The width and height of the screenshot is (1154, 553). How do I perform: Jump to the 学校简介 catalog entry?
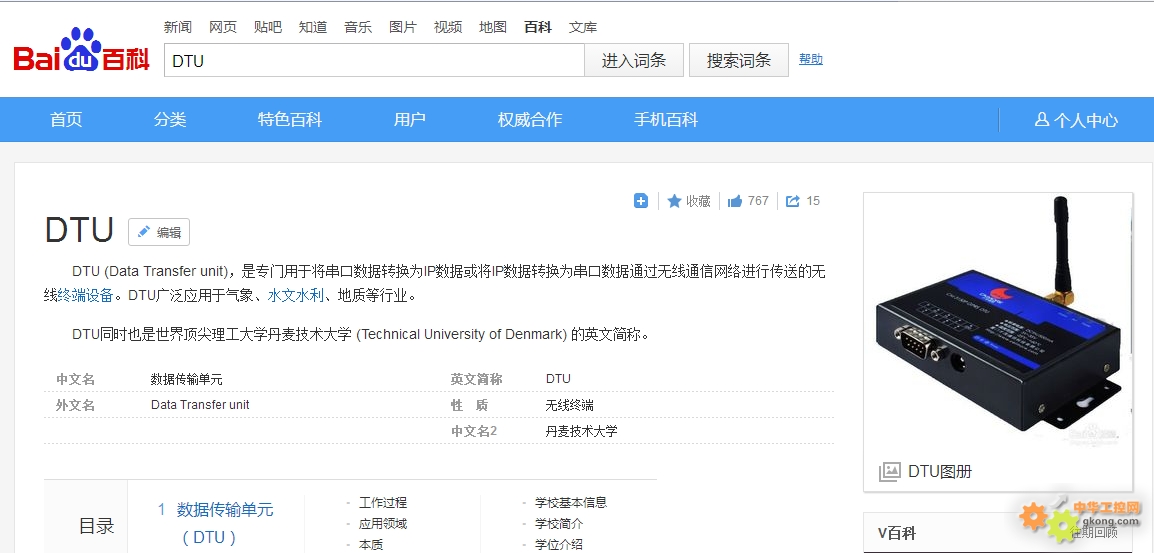tap(559, 524)
